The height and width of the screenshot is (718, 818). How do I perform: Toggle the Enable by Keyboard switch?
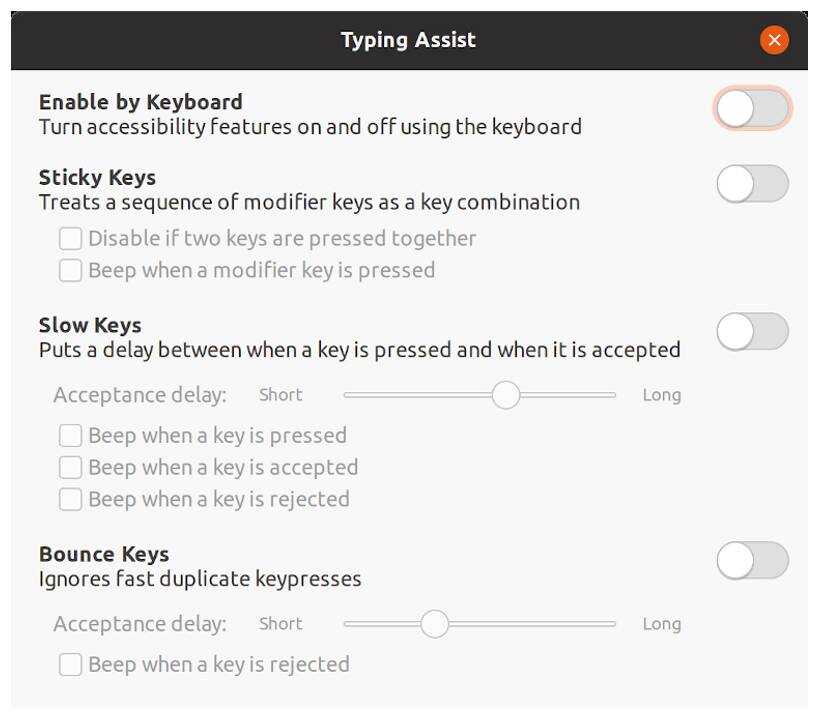[752, 109]
